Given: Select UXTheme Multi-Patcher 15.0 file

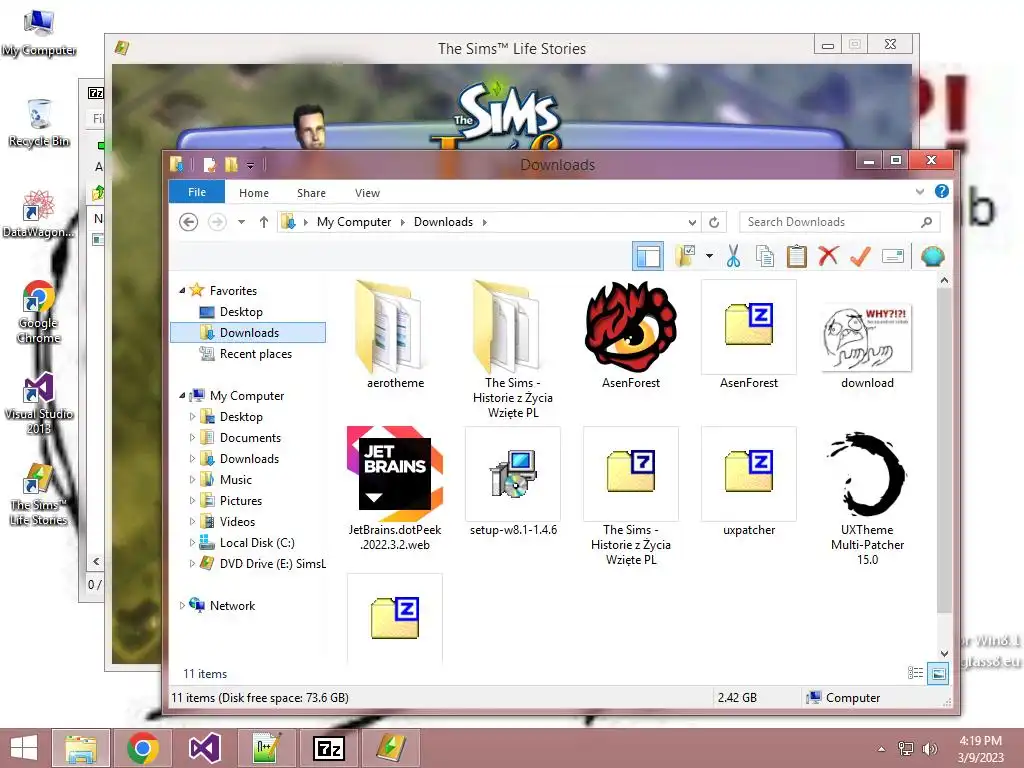Looking at the screenshot, I should 867,496.
